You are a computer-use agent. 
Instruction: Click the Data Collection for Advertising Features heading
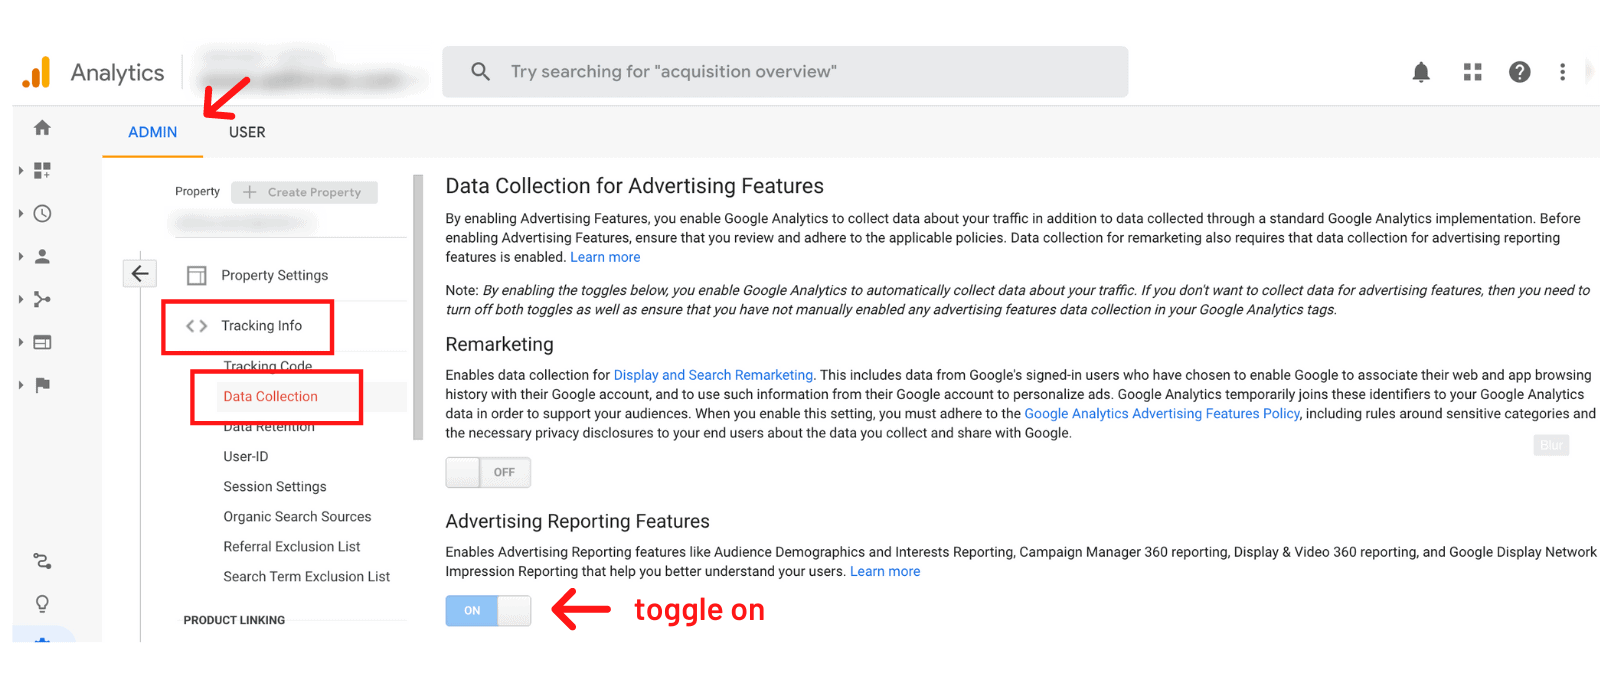(634, 186)
